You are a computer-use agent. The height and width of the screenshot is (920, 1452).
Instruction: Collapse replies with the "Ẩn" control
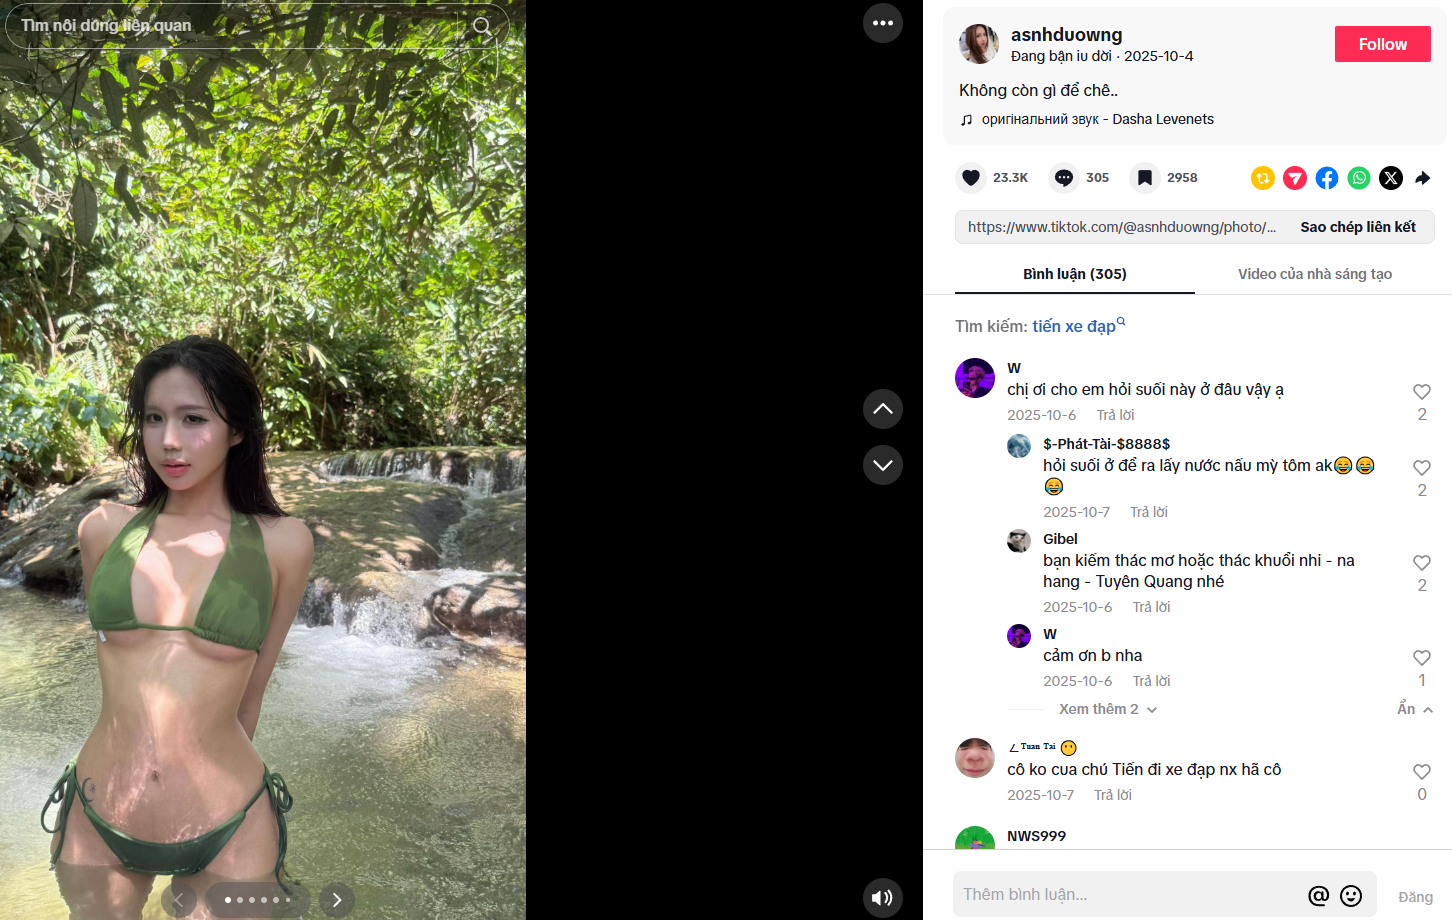click(x=1414, y=709)
